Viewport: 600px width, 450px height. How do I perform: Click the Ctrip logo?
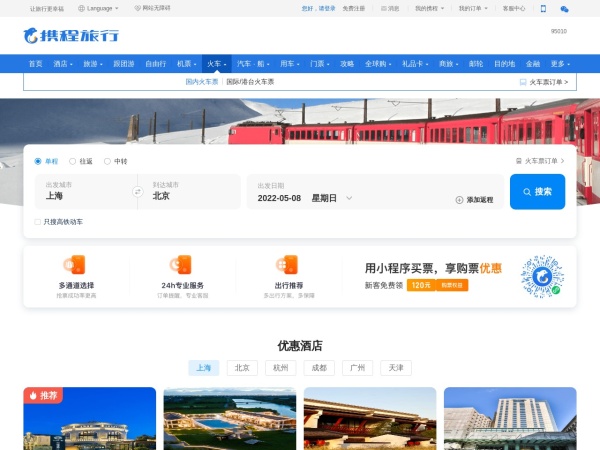point(71,36)
